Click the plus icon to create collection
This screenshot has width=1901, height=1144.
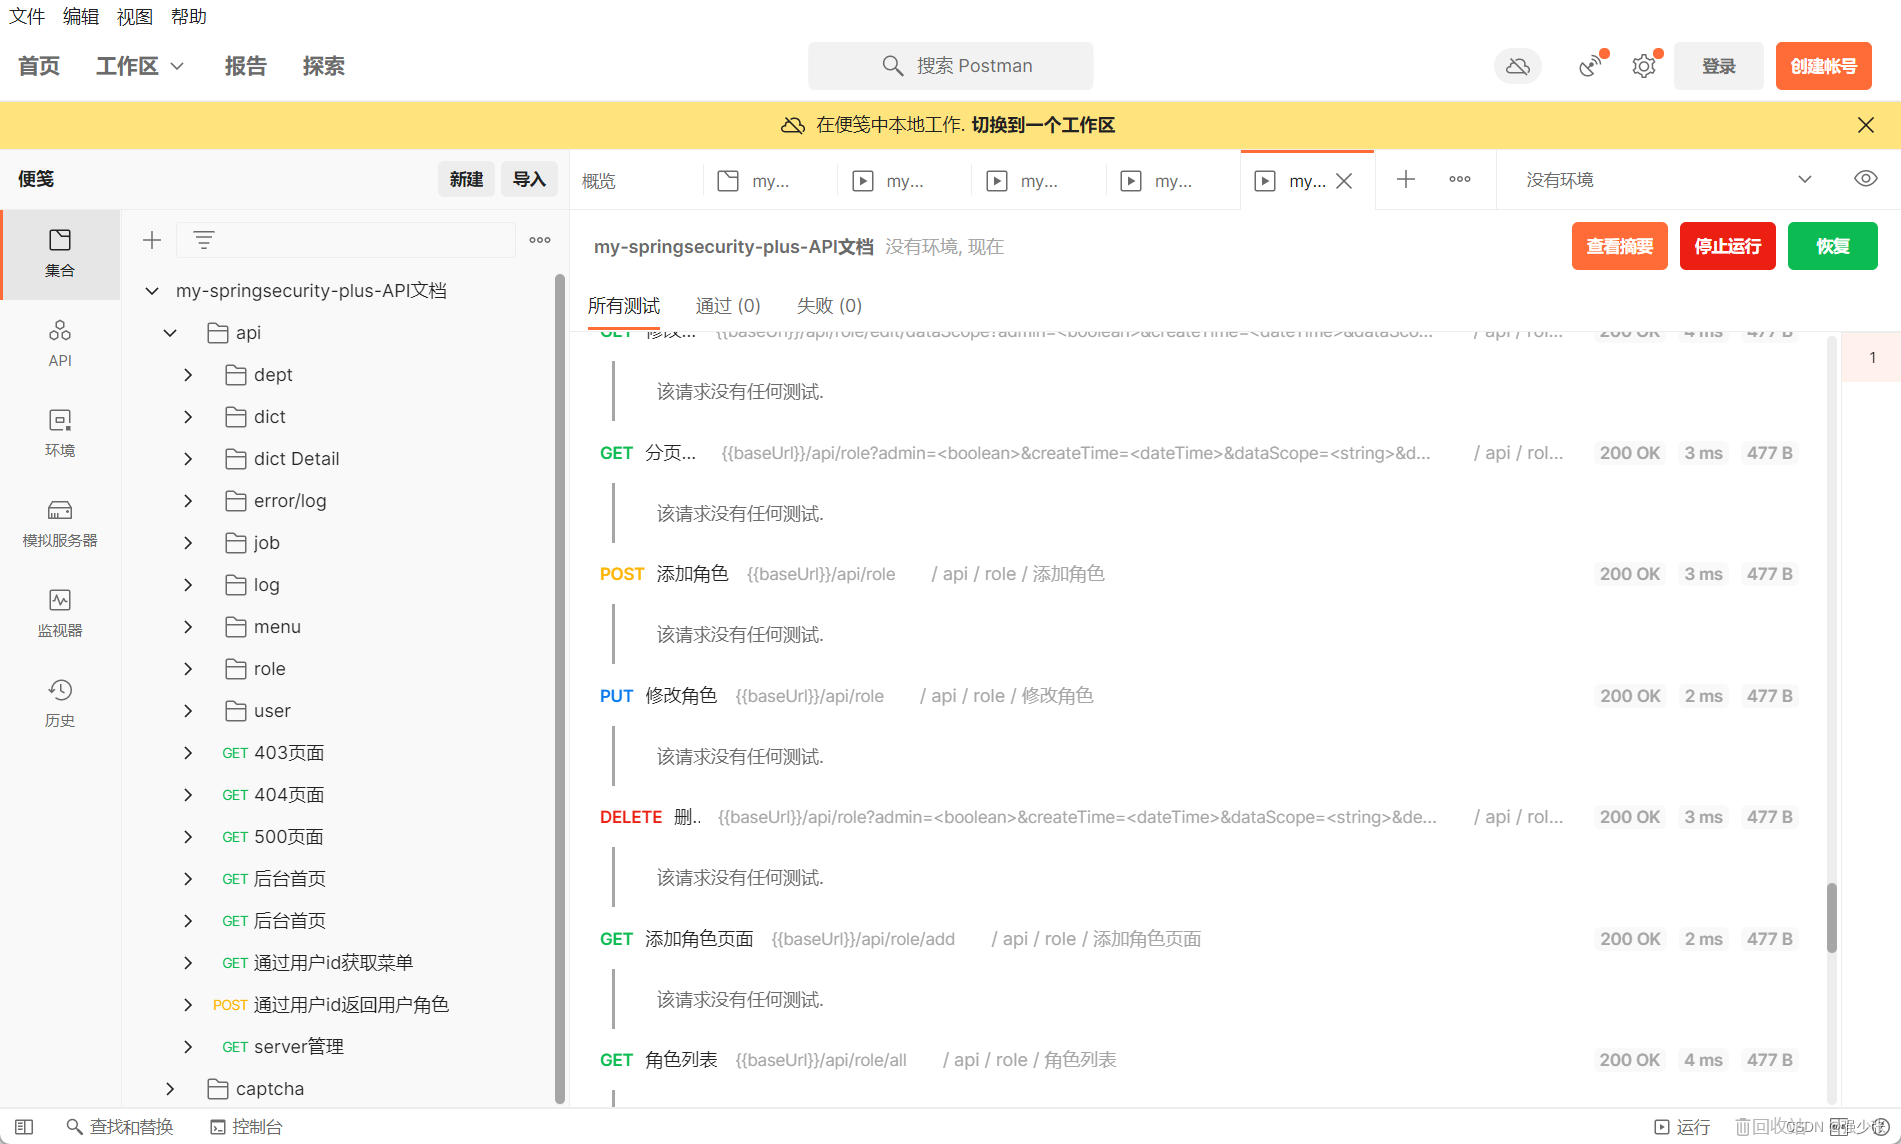[x=152, y=240]
